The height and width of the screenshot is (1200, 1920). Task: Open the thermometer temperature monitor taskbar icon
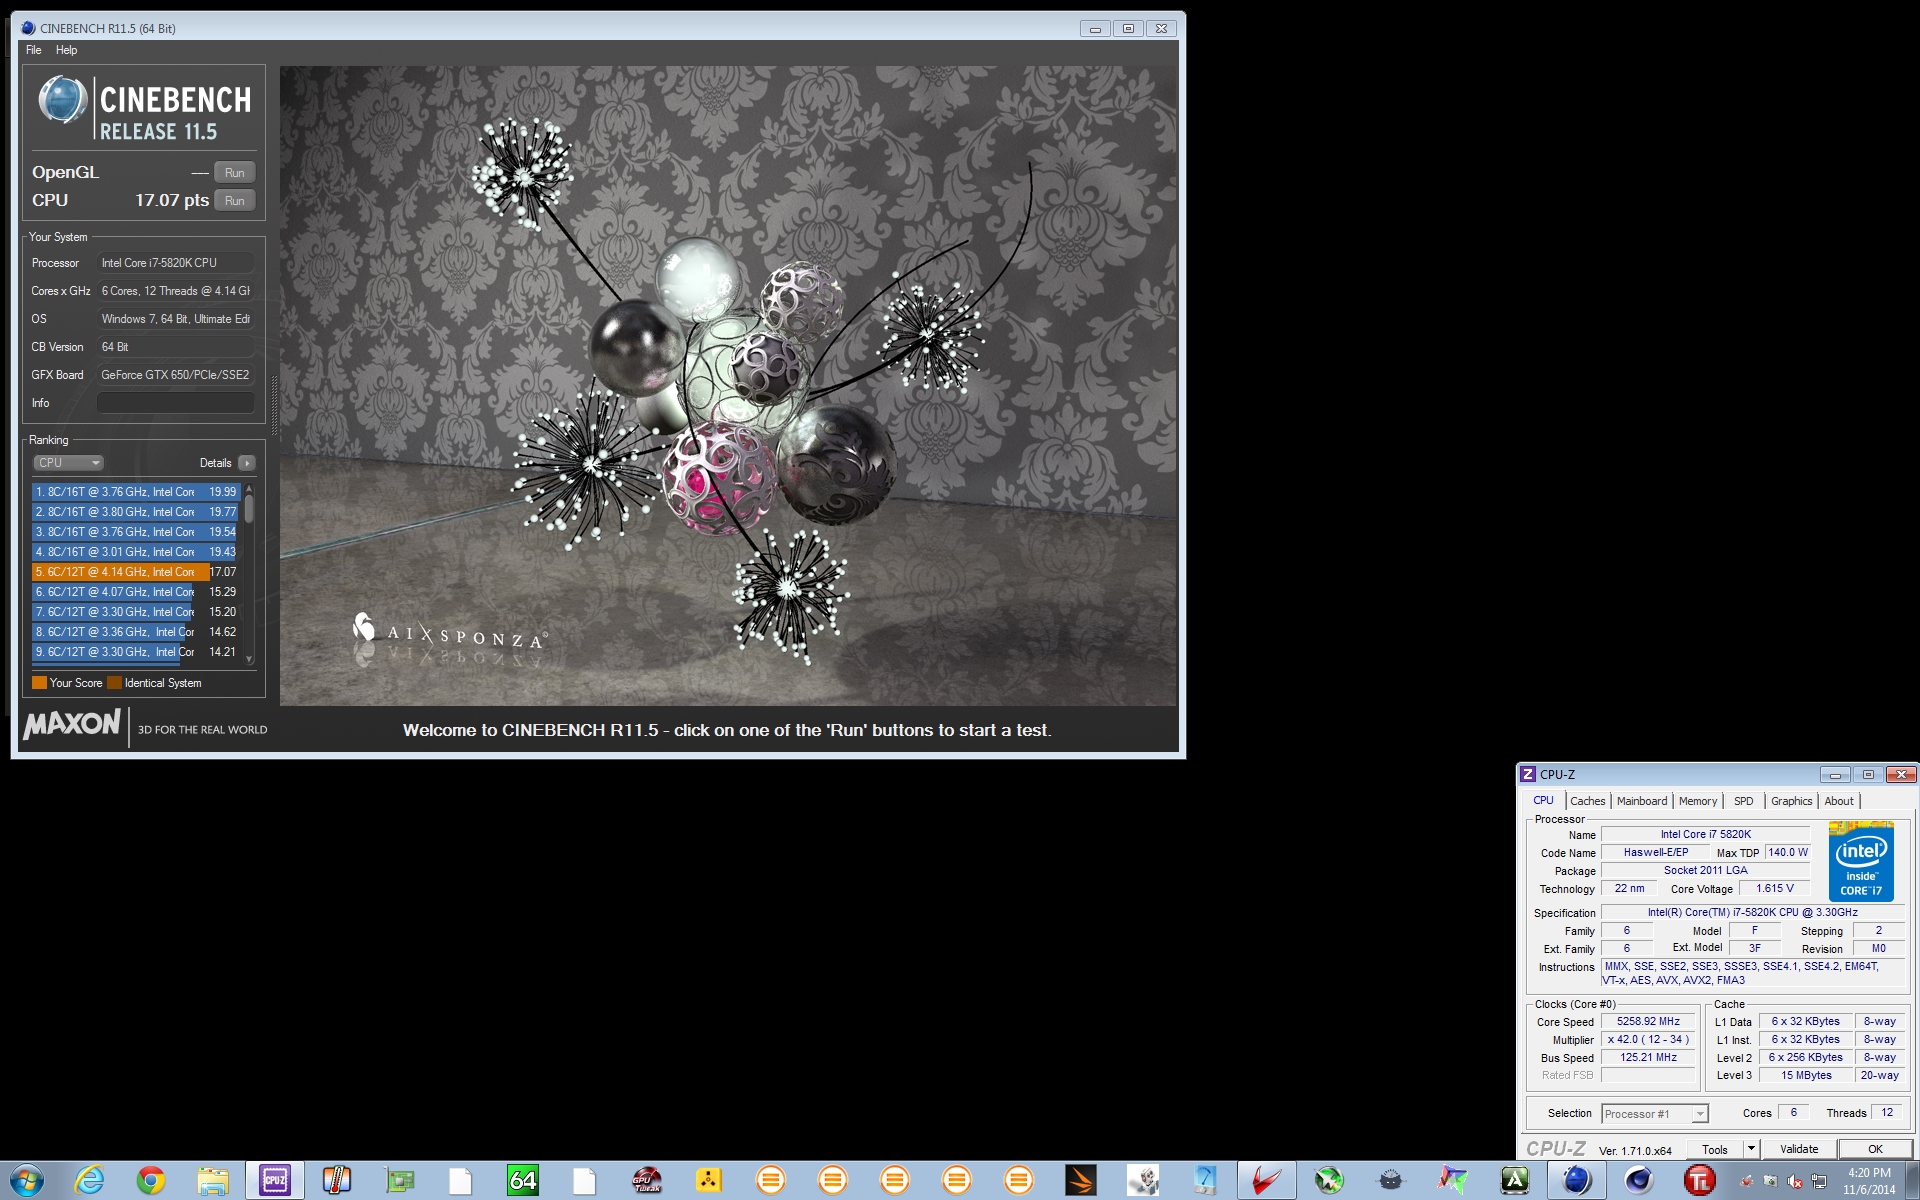click(x=337, y=1181)
